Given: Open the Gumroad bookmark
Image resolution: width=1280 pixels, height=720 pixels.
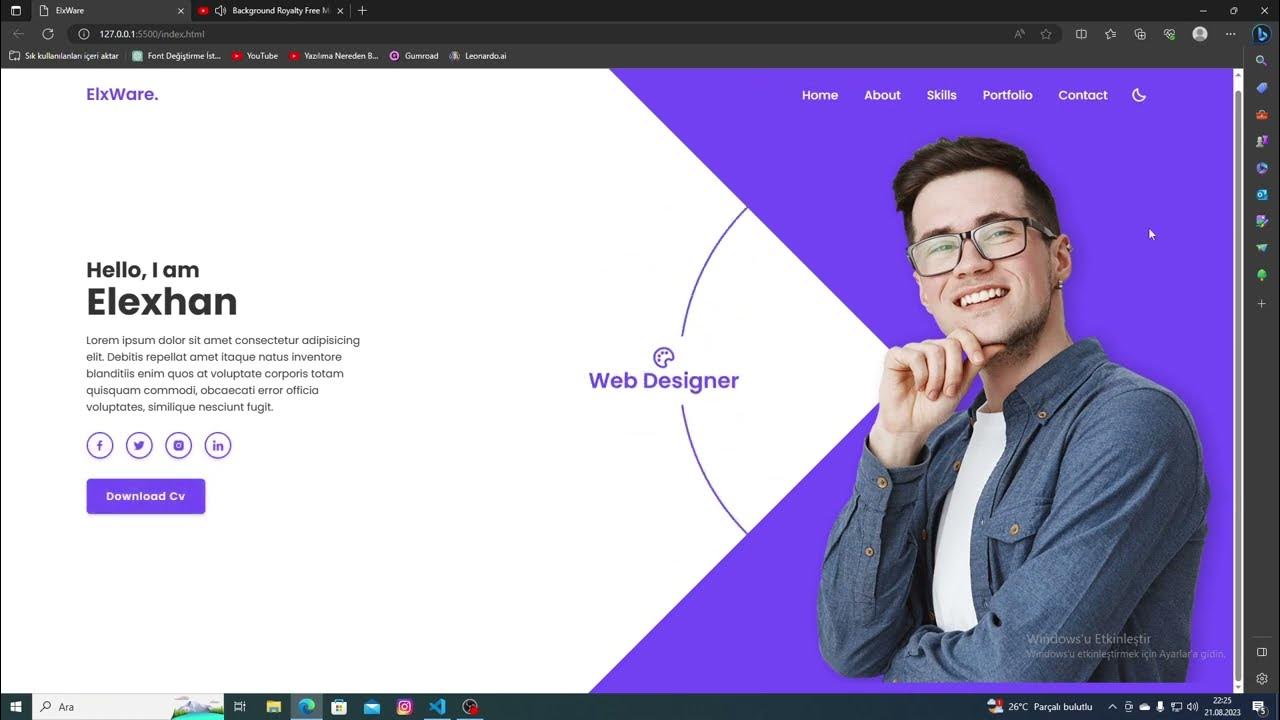Looking at the screenshot, I should tap(414, 56).
